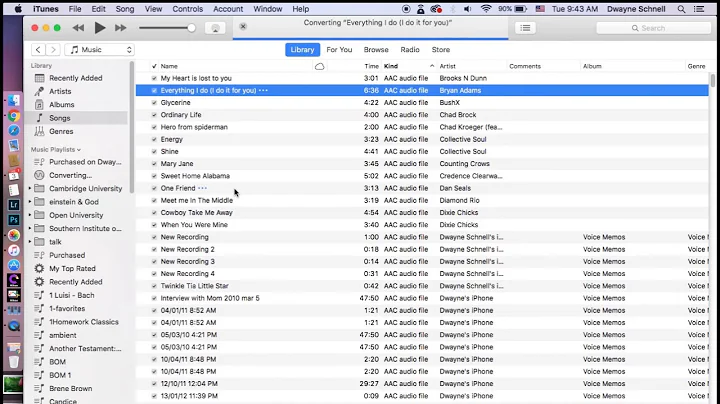
Task: Select Albums in the sidebar
Action: tap(62, 105)
